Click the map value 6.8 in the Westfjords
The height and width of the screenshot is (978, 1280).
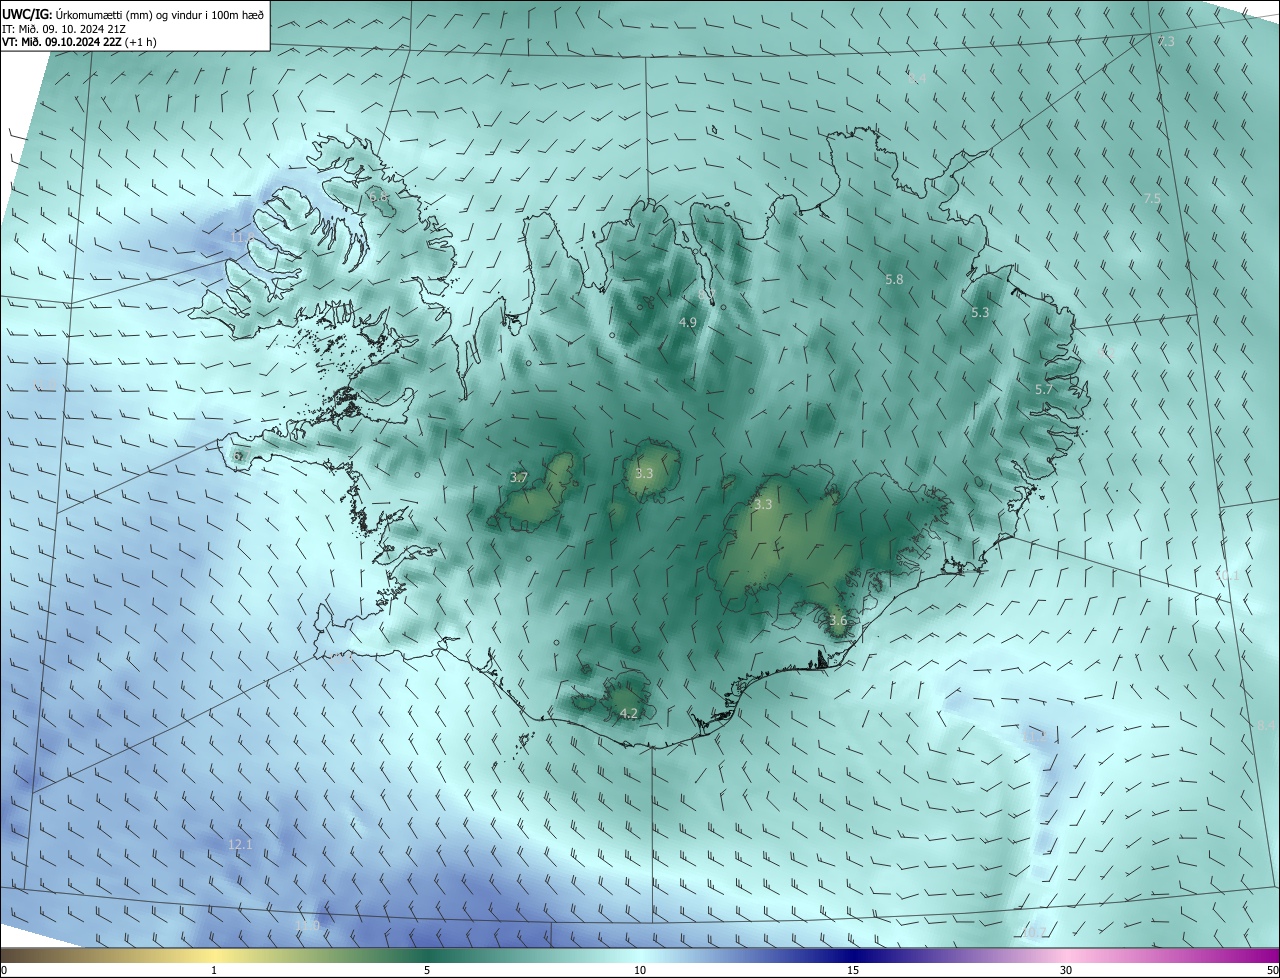[379, 197]
